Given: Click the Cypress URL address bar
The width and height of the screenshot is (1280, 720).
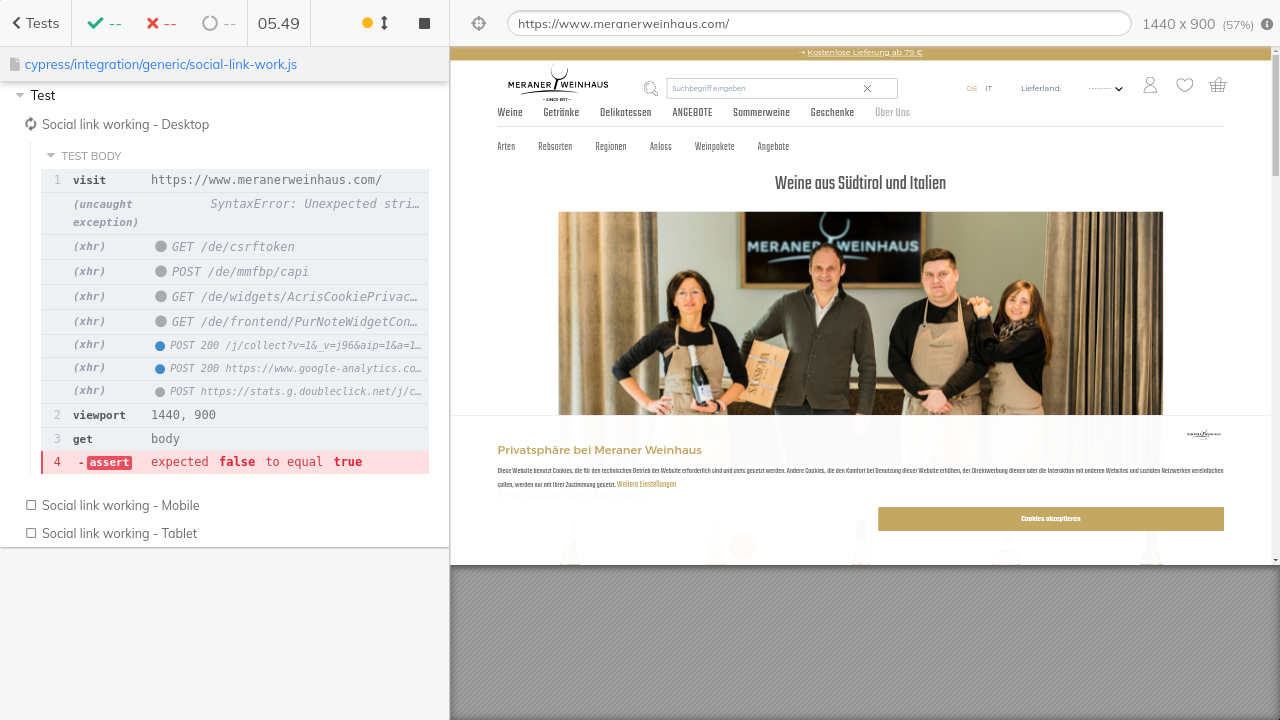Looking at the screenshot, I should click(x=818, y=23).
